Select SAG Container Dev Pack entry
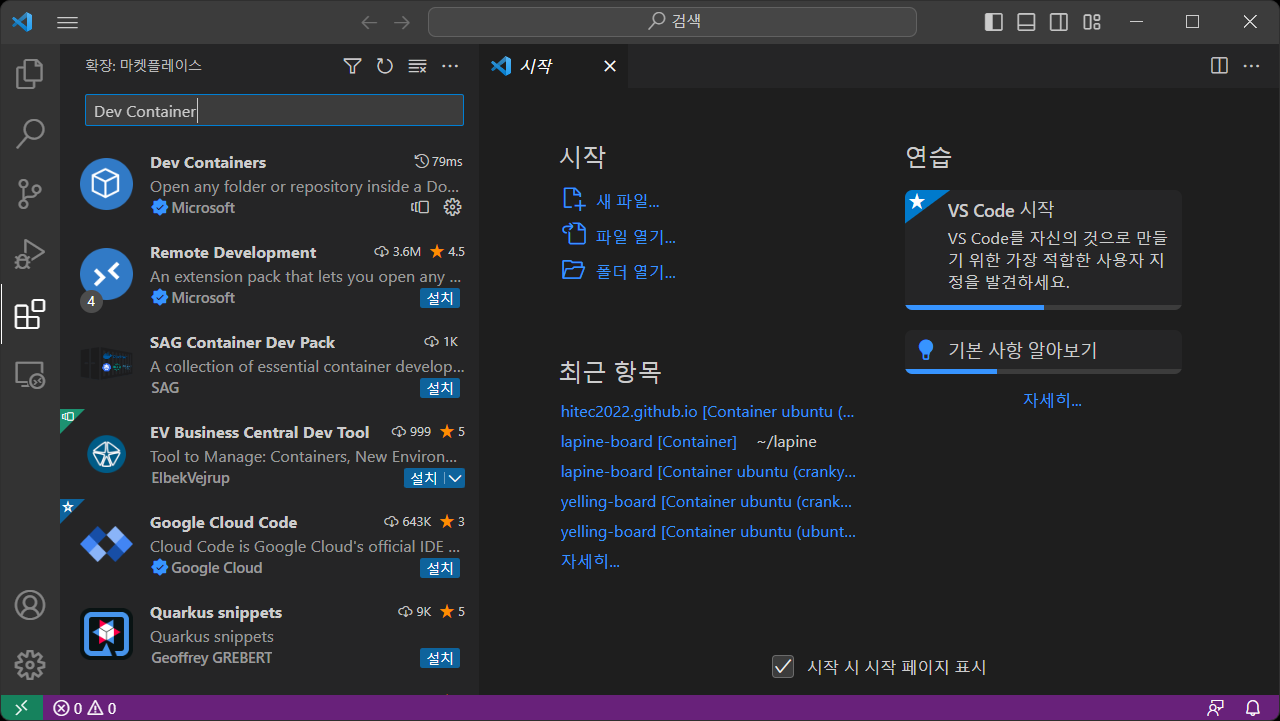This screenshot has width=1280, height=721. [270, 365]
